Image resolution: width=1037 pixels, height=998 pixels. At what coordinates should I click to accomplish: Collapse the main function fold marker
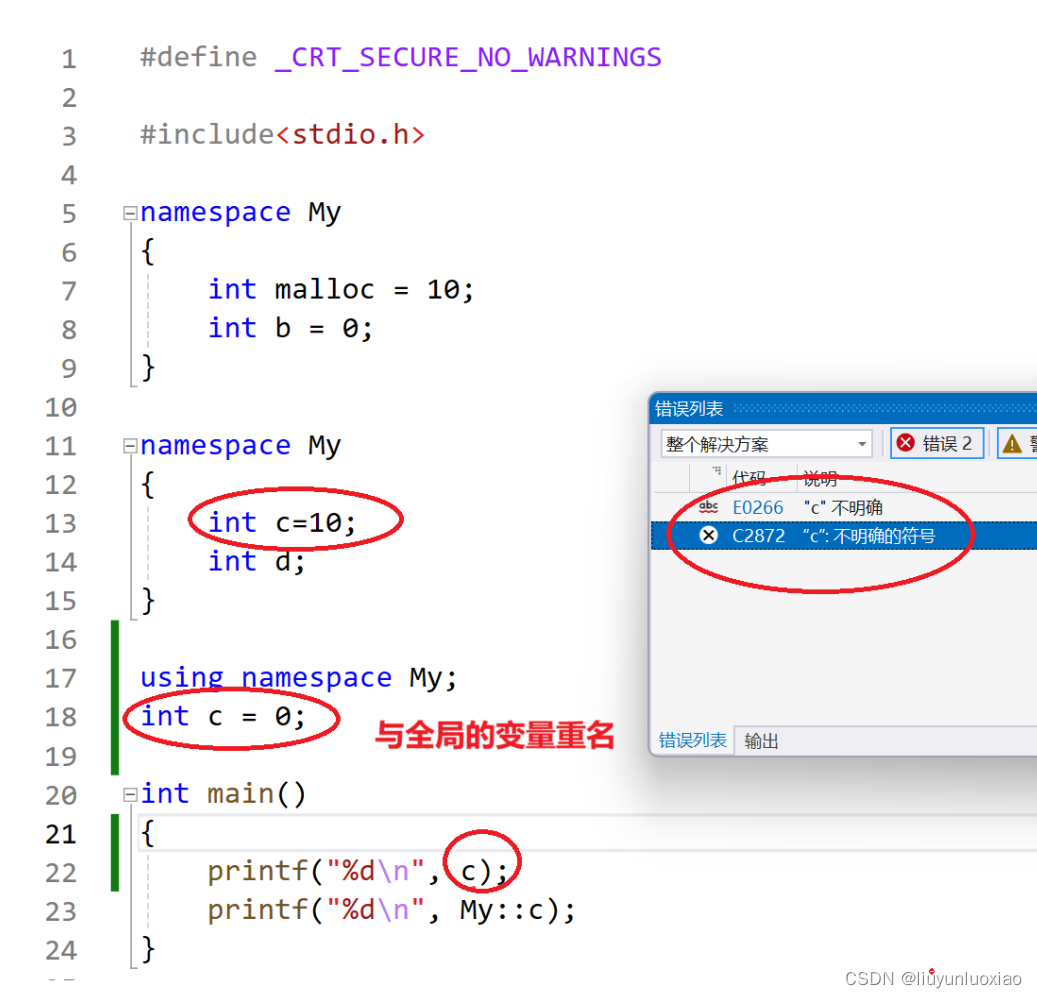coord(130,794)
